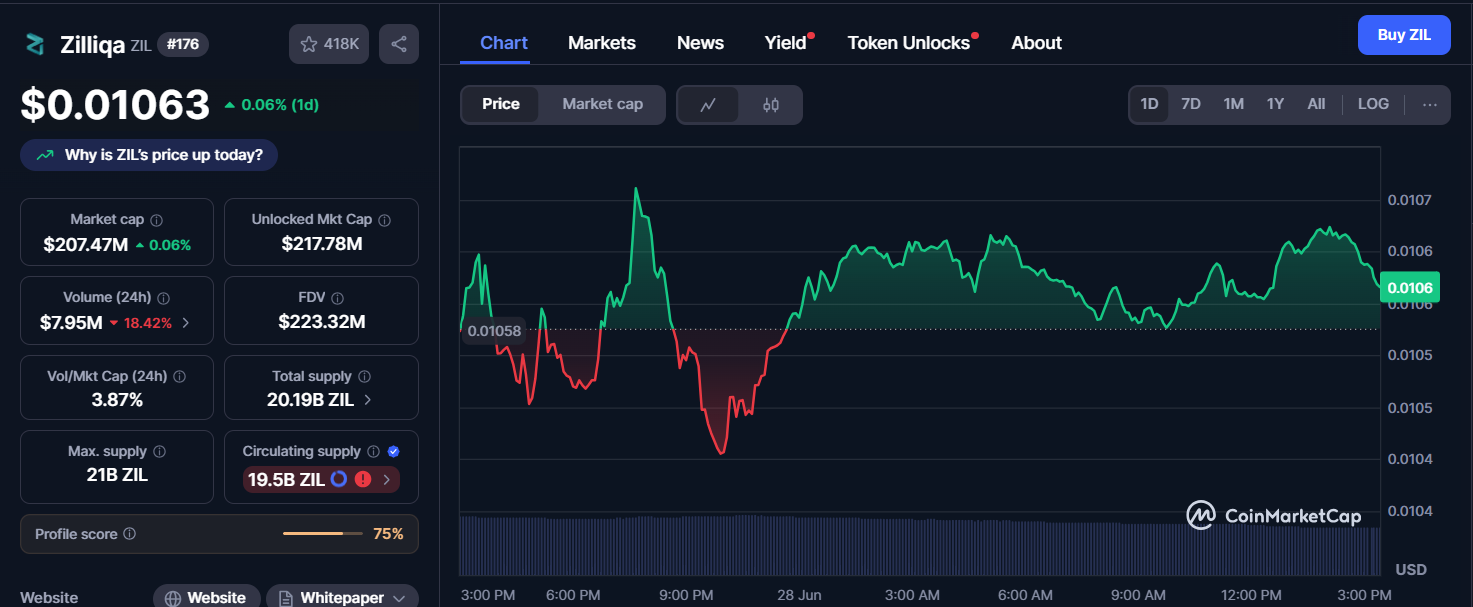Set chart range to 1D

pos(1150,104)
